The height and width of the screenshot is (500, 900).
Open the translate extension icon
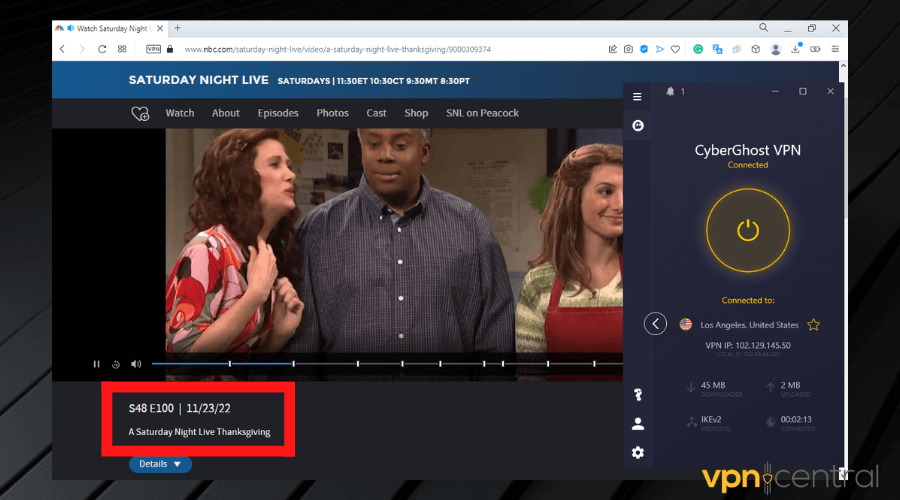[717, 49]
